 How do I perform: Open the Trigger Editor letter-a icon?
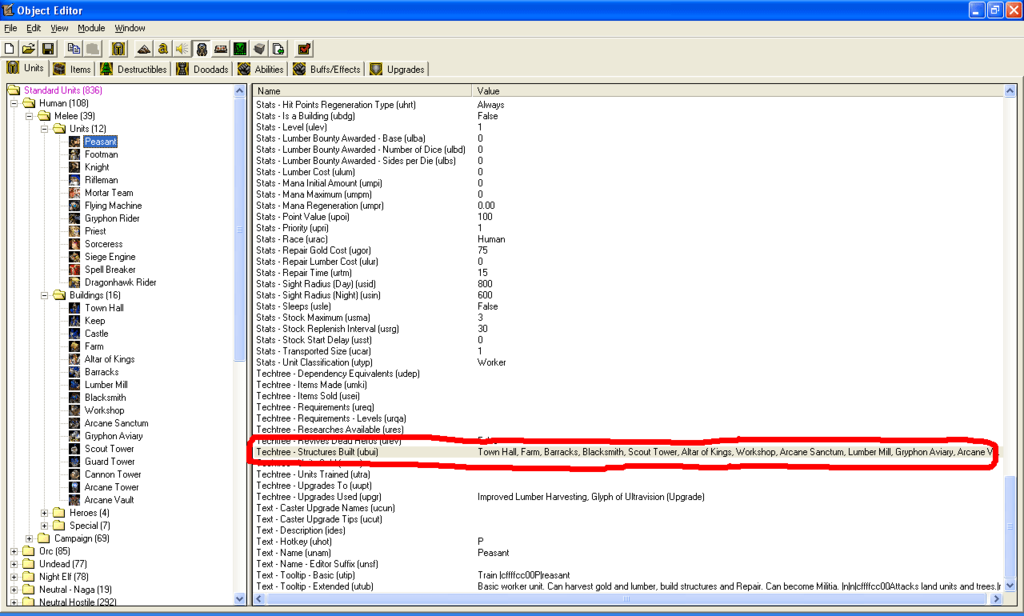[x=163, y=49]
